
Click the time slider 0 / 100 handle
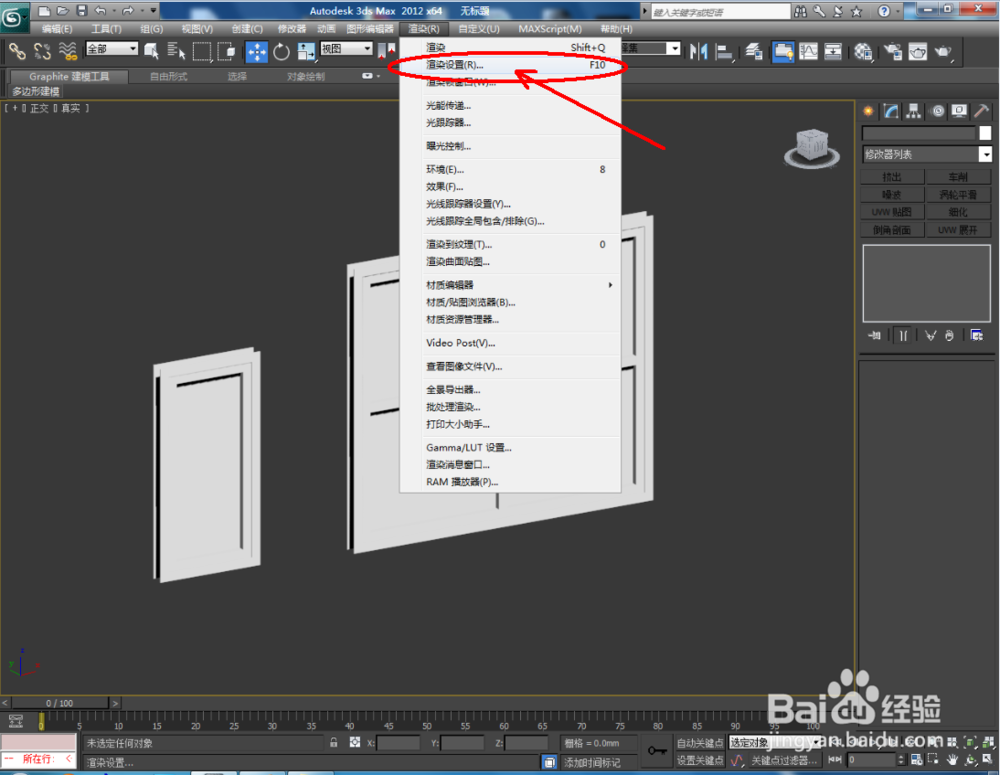point(60,703)
